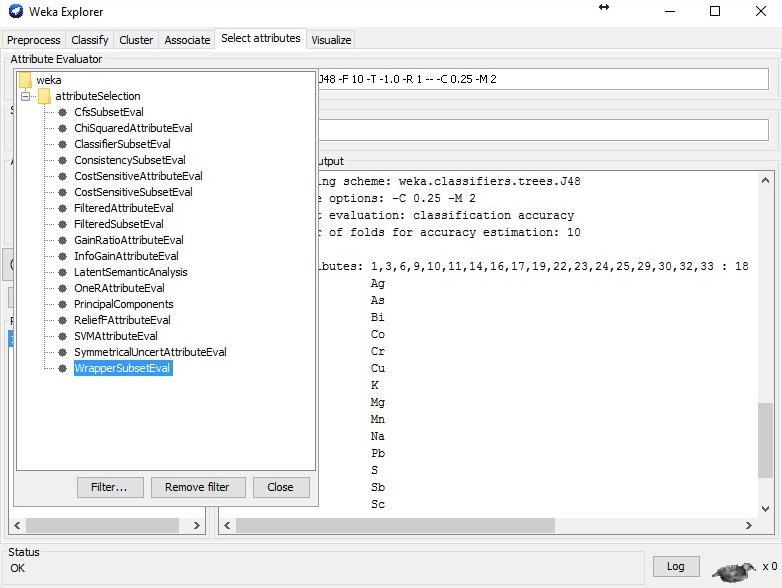Click the result list scrollbar left arrow
782x588 pixels.
click(x=17, y=525)
